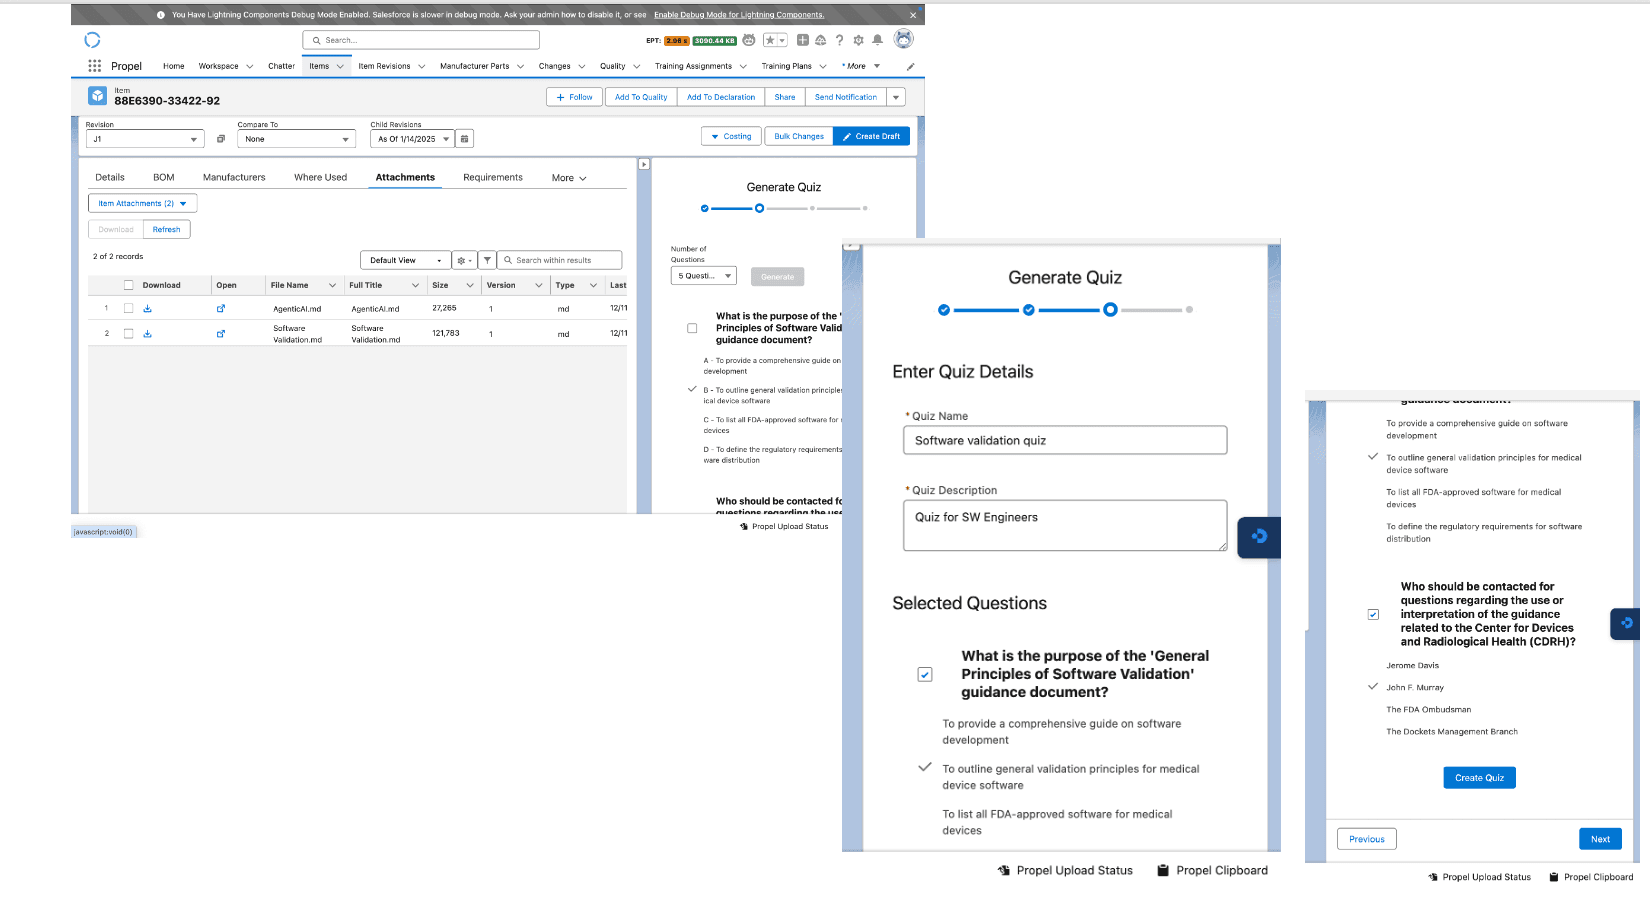Dismiss the debug mode banner with X
1650x903 pixels.
(x=913, y=15)
